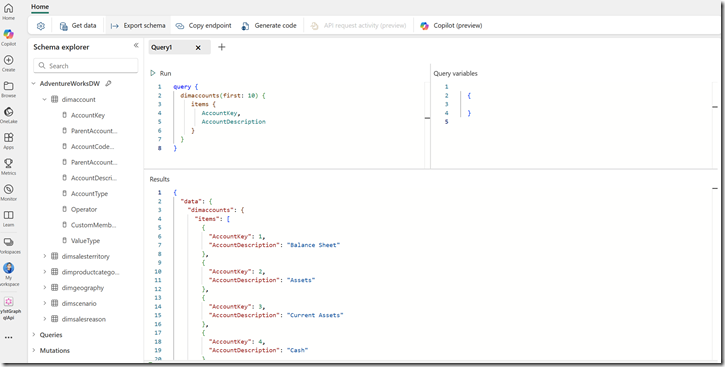Expand the dimscenario table
Viewport: 725px width, 367px height.
[45, 303]
